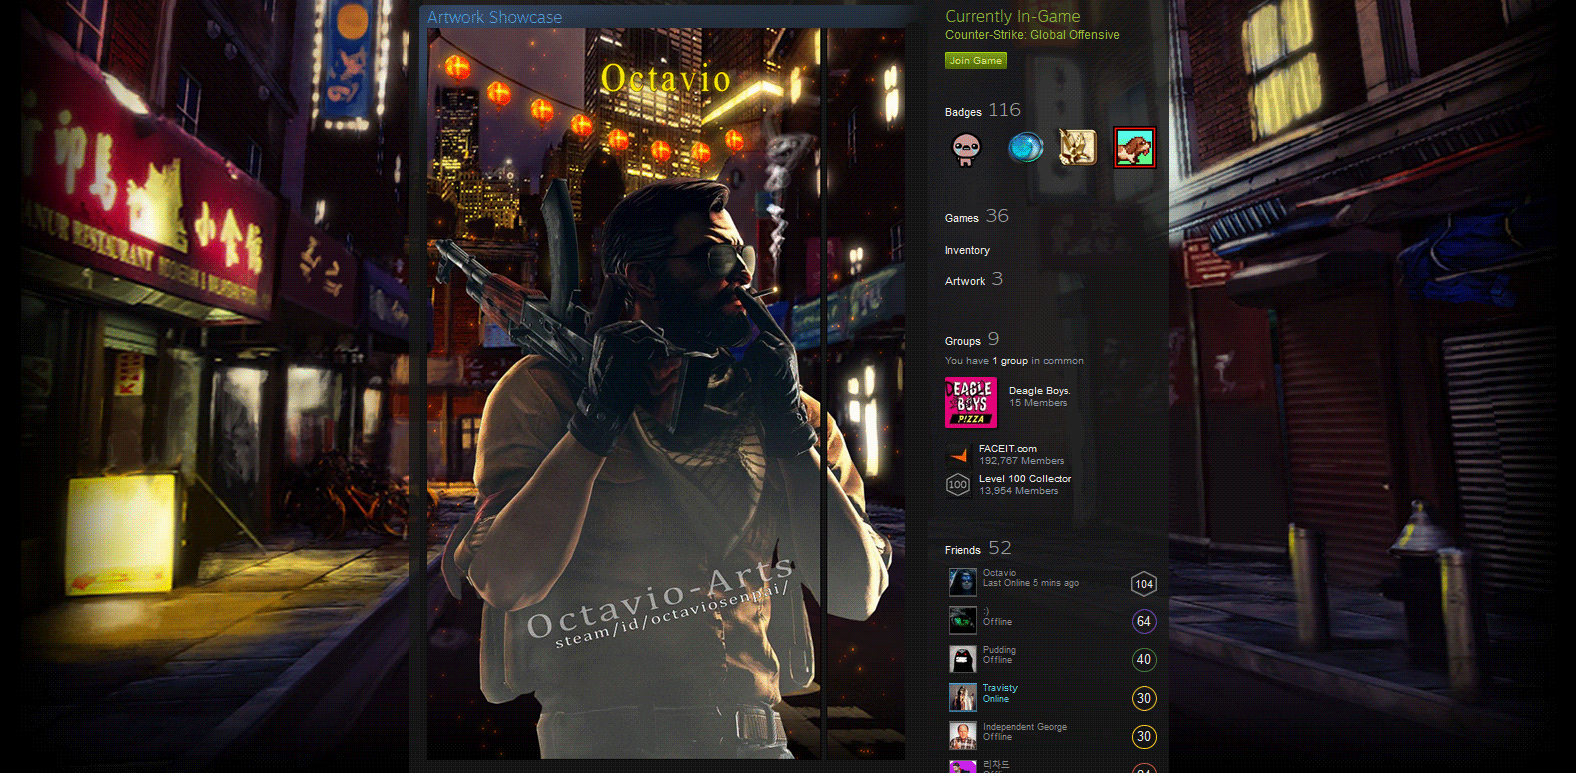The width and height of the screenshot is (1576, 773).
Task: Click the level 40 circle badge
Action: click(x=1144, y=660)
